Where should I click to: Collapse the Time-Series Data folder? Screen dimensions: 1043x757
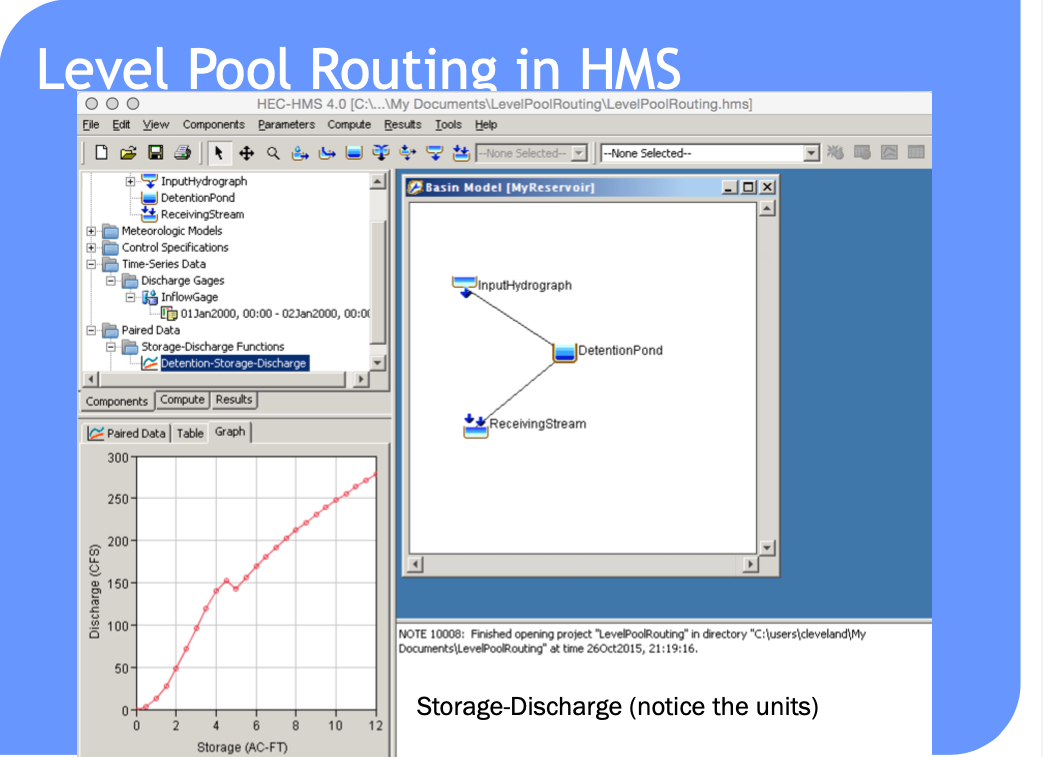pos(91,264)
